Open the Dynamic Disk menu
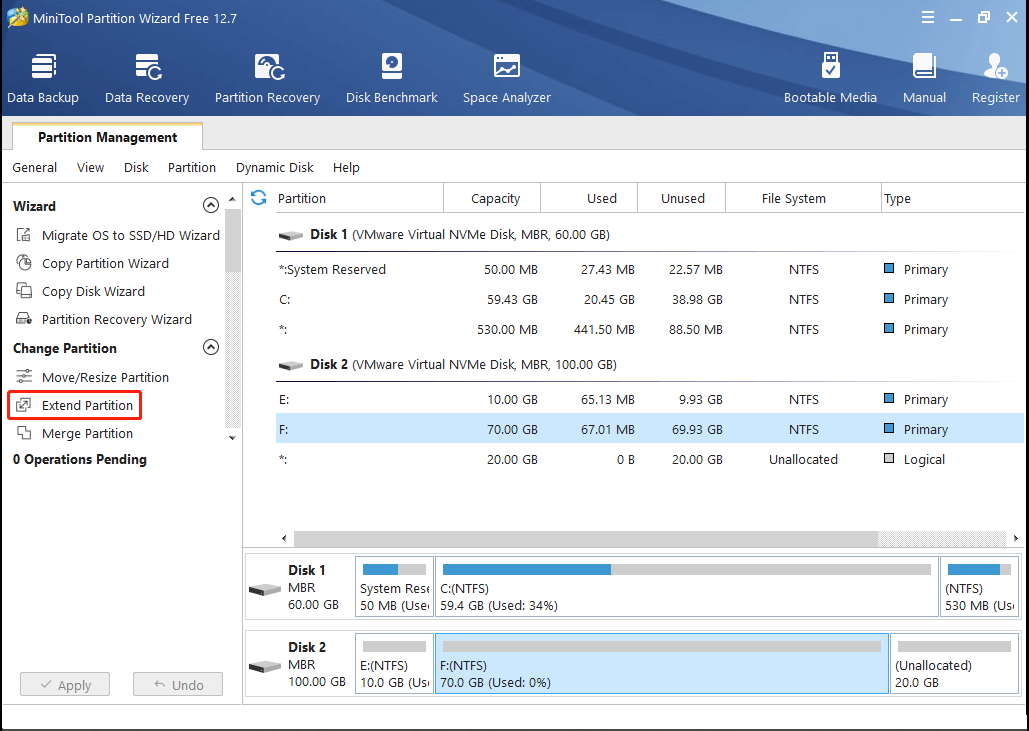 pyautogui.click(x=275, y=167)
